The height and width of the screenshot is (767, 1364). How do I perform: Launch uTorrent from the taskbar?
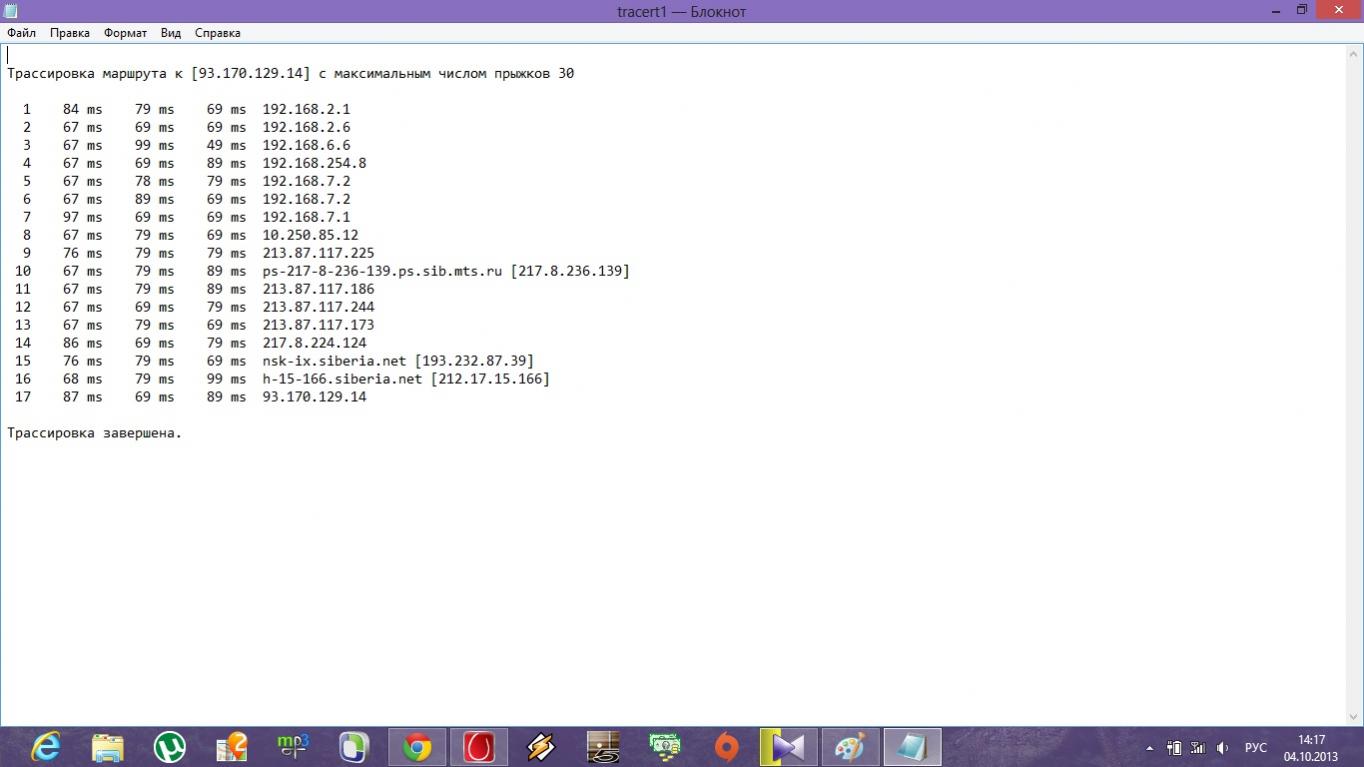point(170,747)
